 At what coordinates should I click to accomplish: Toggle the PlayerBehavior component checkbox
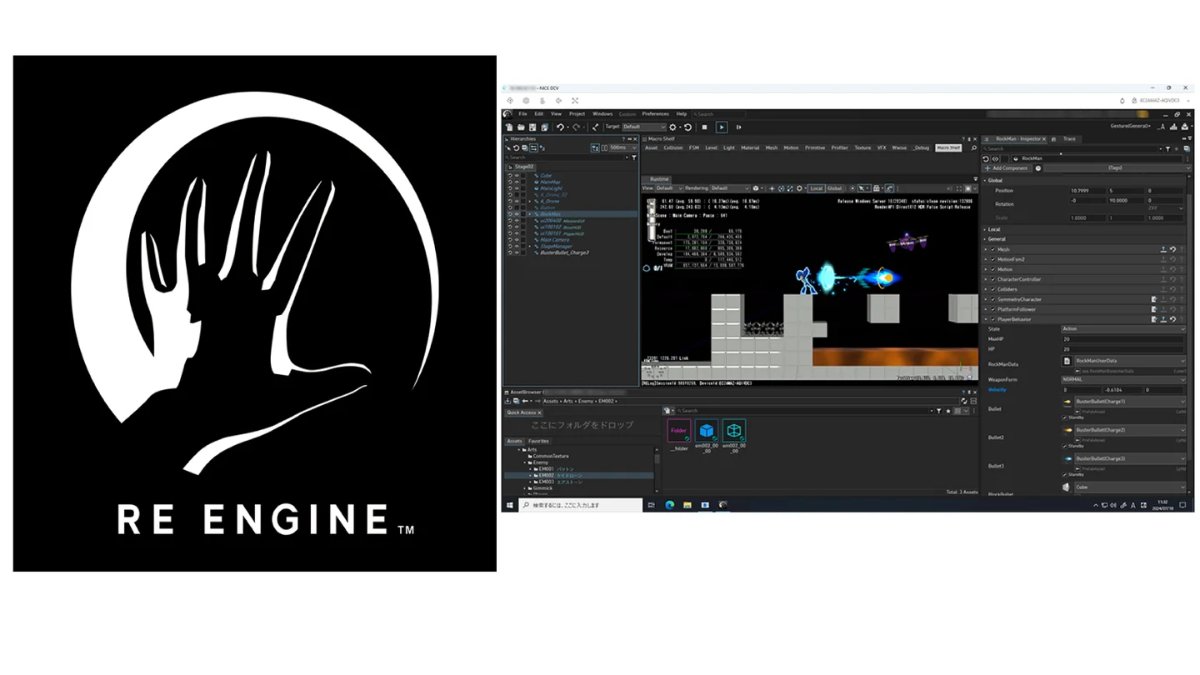tap(993, 319)
